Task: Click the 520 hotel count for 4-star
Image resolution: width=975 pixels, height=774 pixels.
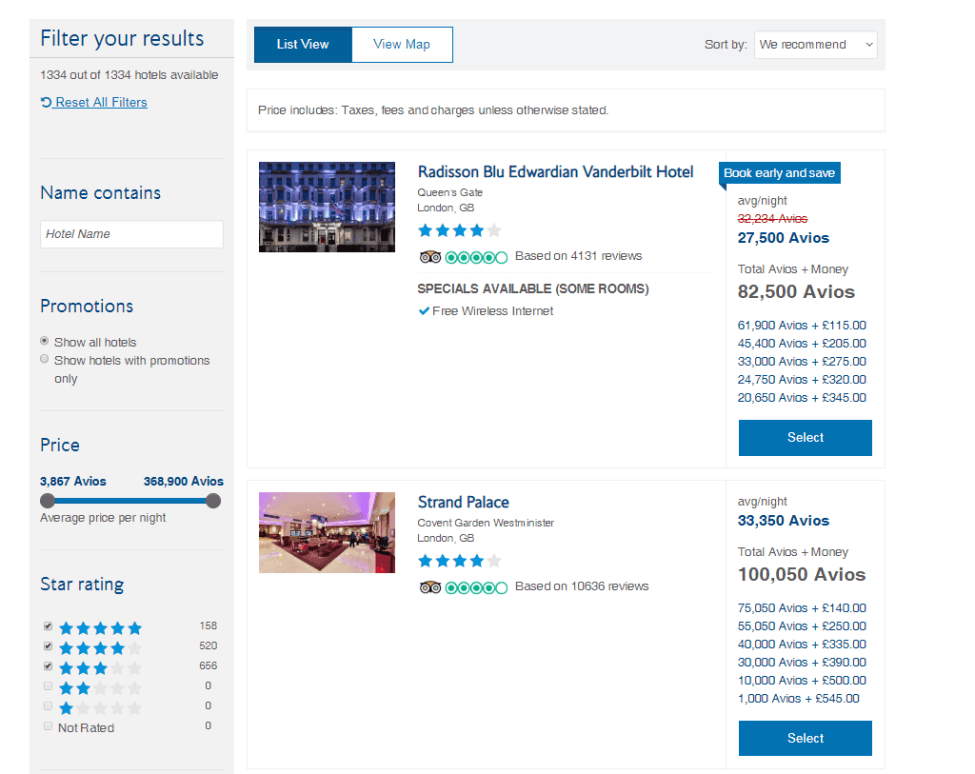Action: 208,646
